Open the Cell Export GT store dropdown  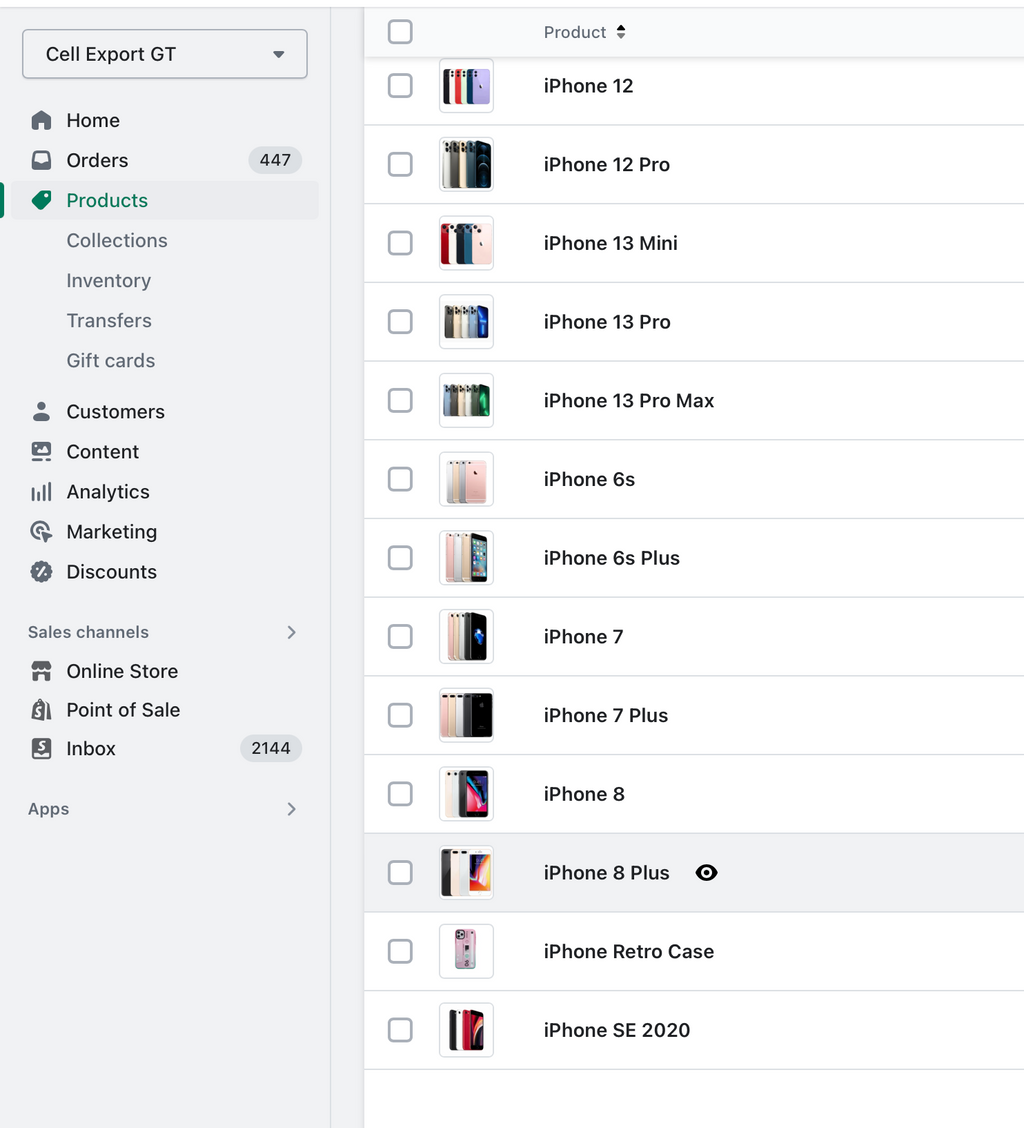(x=165, y=54)
